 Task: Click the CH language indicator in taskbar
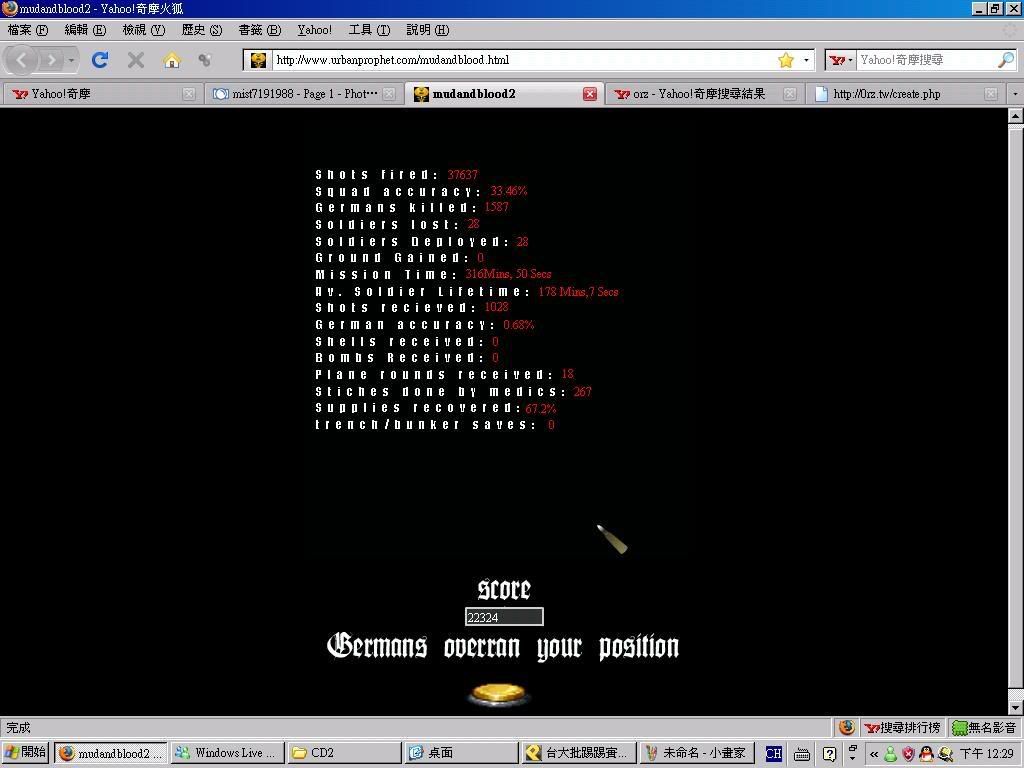(773, 754)
